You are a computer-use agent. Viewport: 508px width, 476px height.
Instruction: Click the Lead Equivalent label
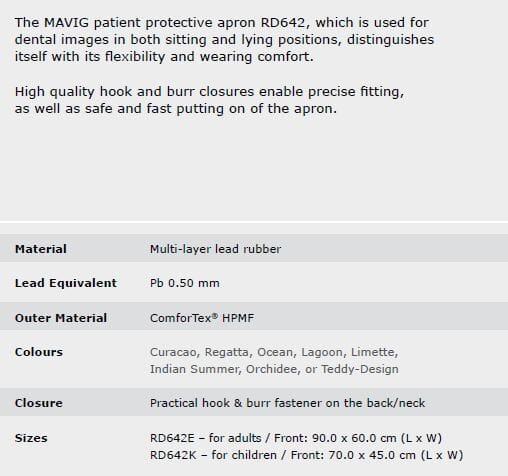(66, 283)
